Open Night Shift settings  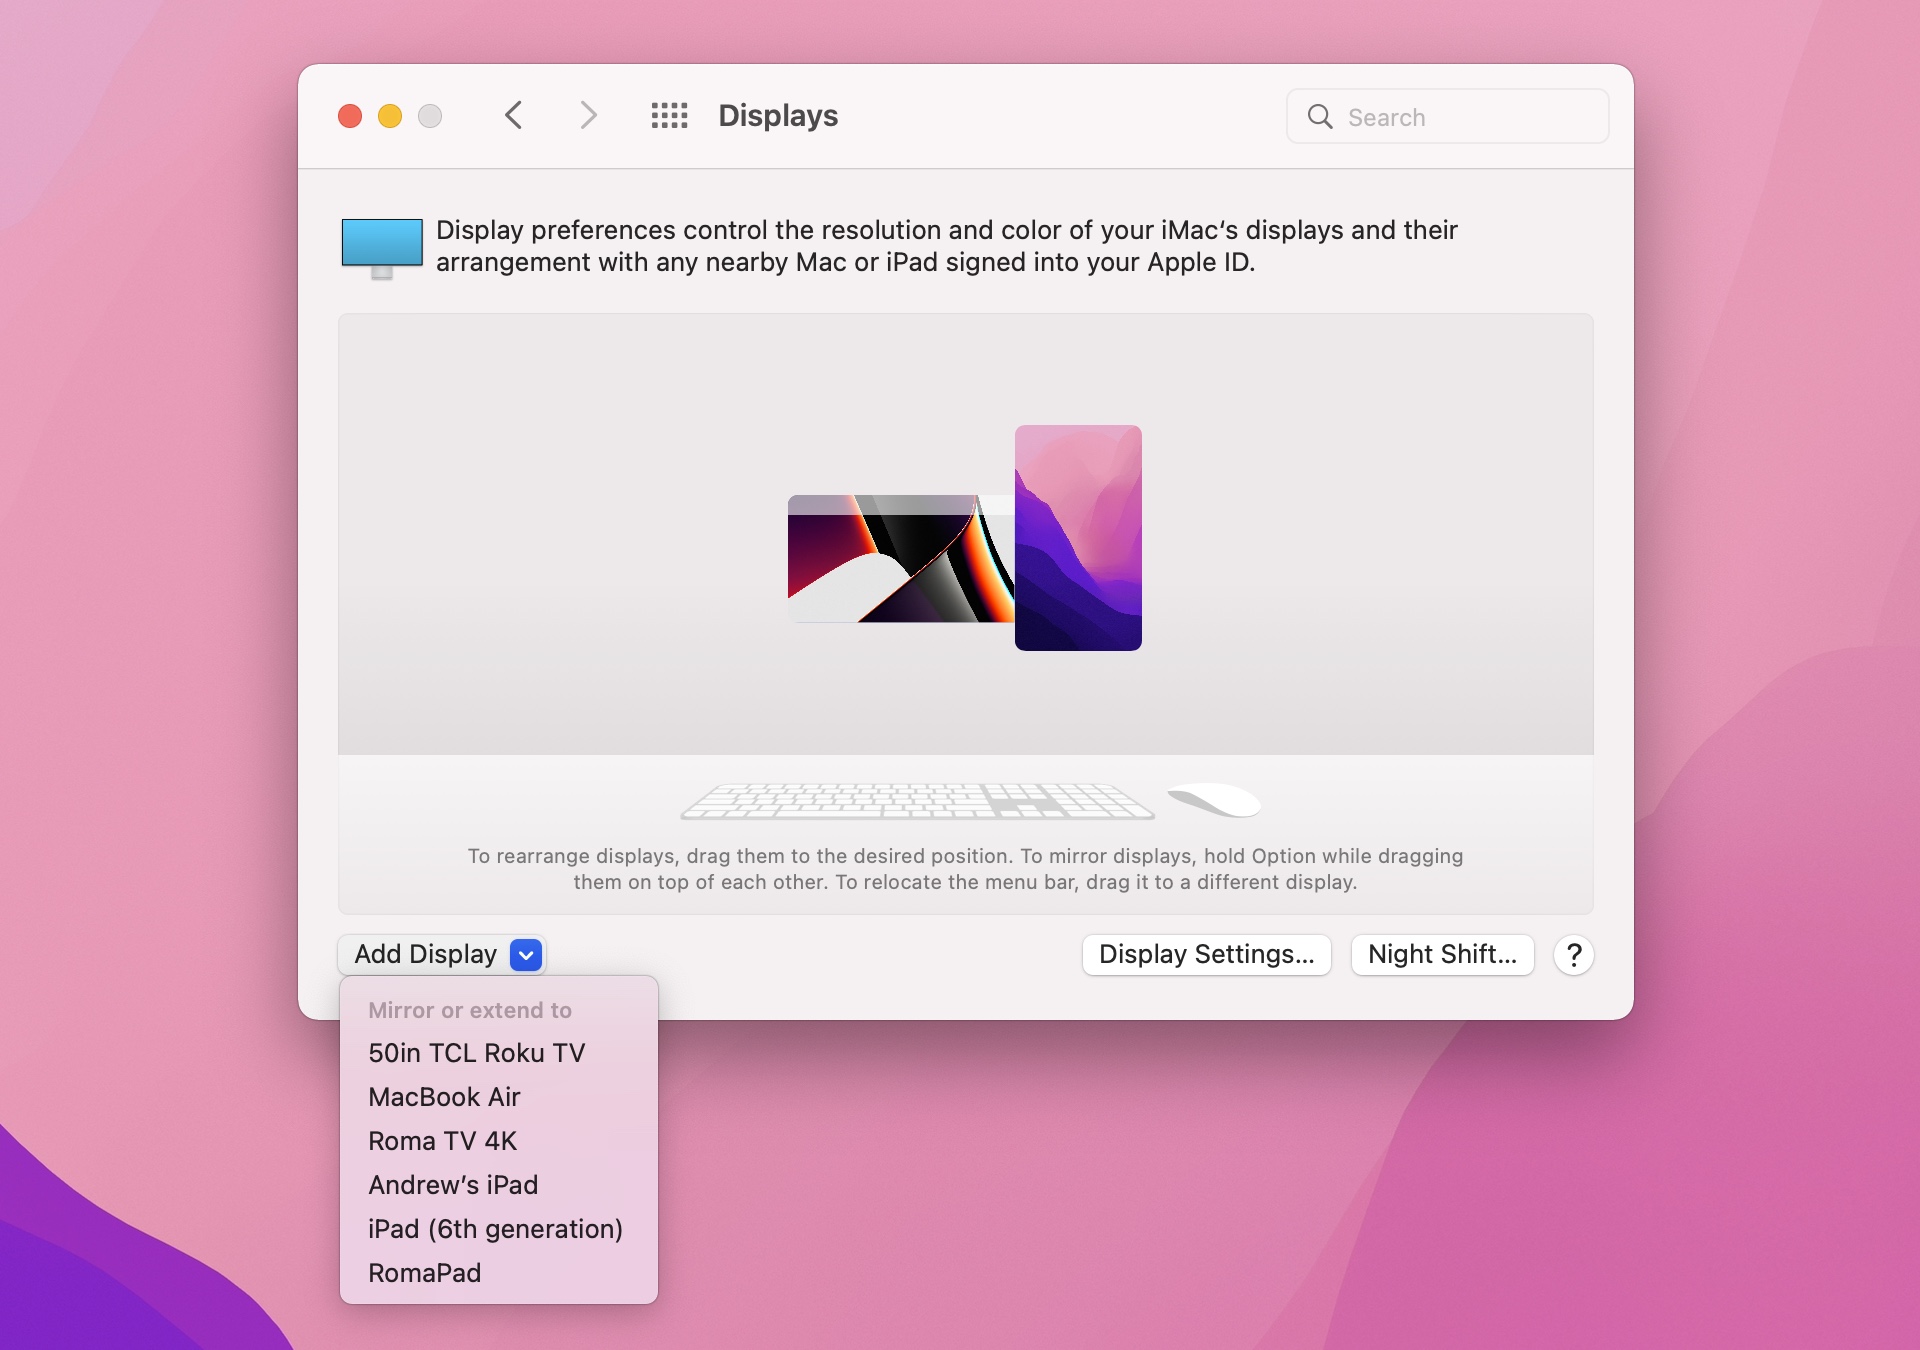[x=1442, y=955]
